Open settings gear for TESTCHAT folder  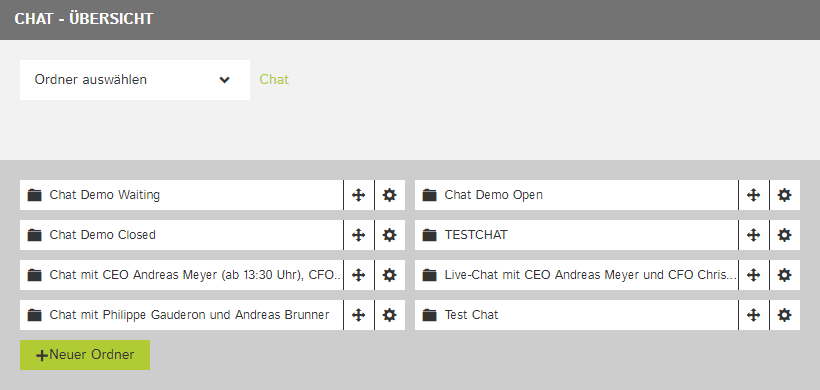784,235
